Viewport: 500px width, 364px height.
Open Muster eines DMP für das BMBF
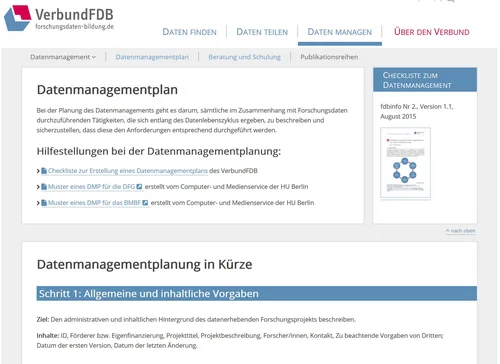(x=94, y=203)
